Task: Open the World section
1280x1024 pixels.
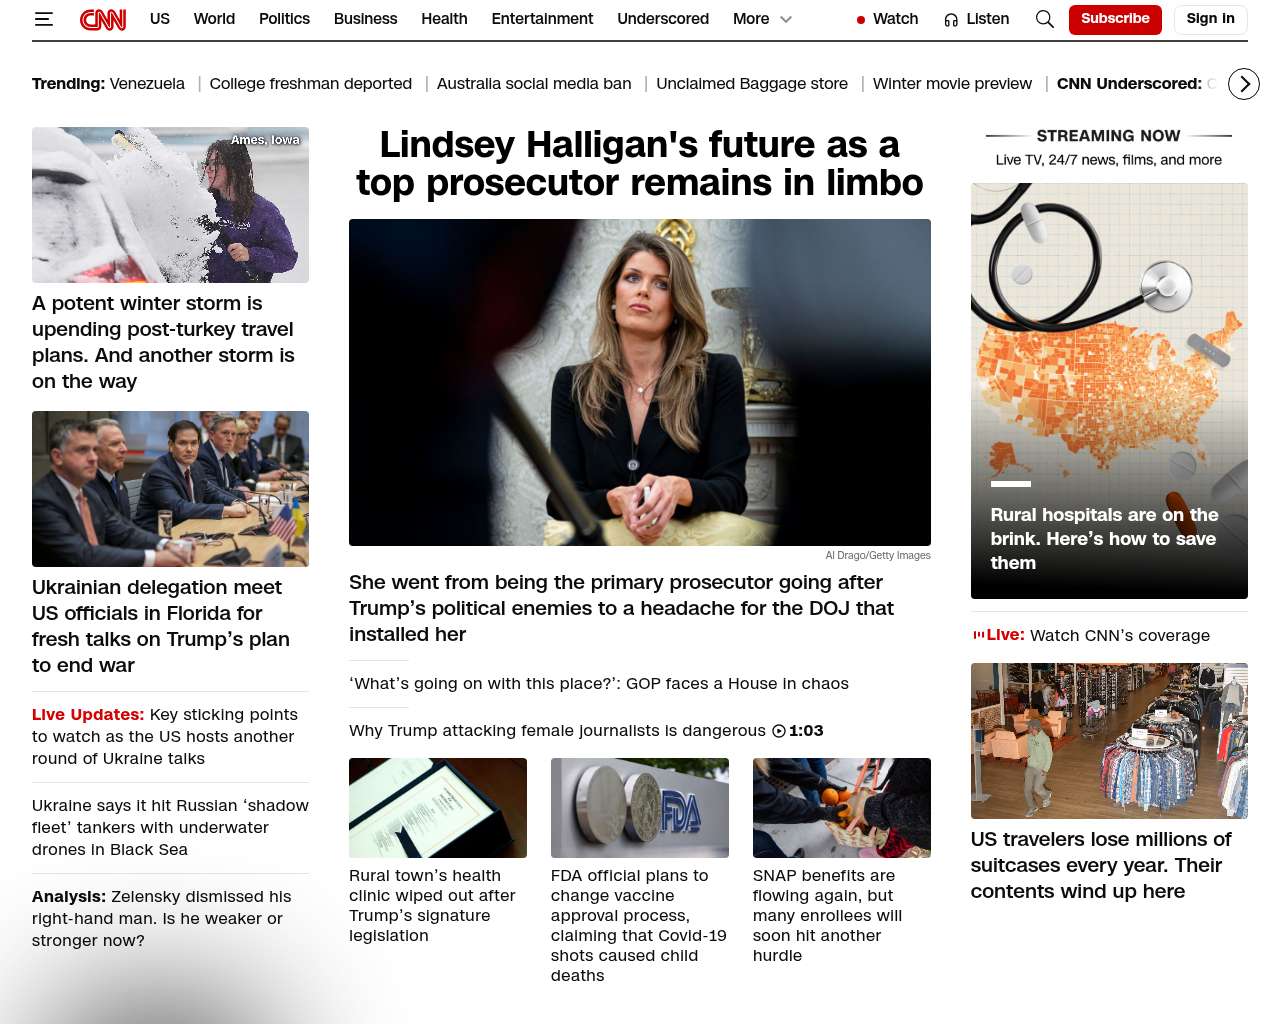Action: tap(214, 19)
